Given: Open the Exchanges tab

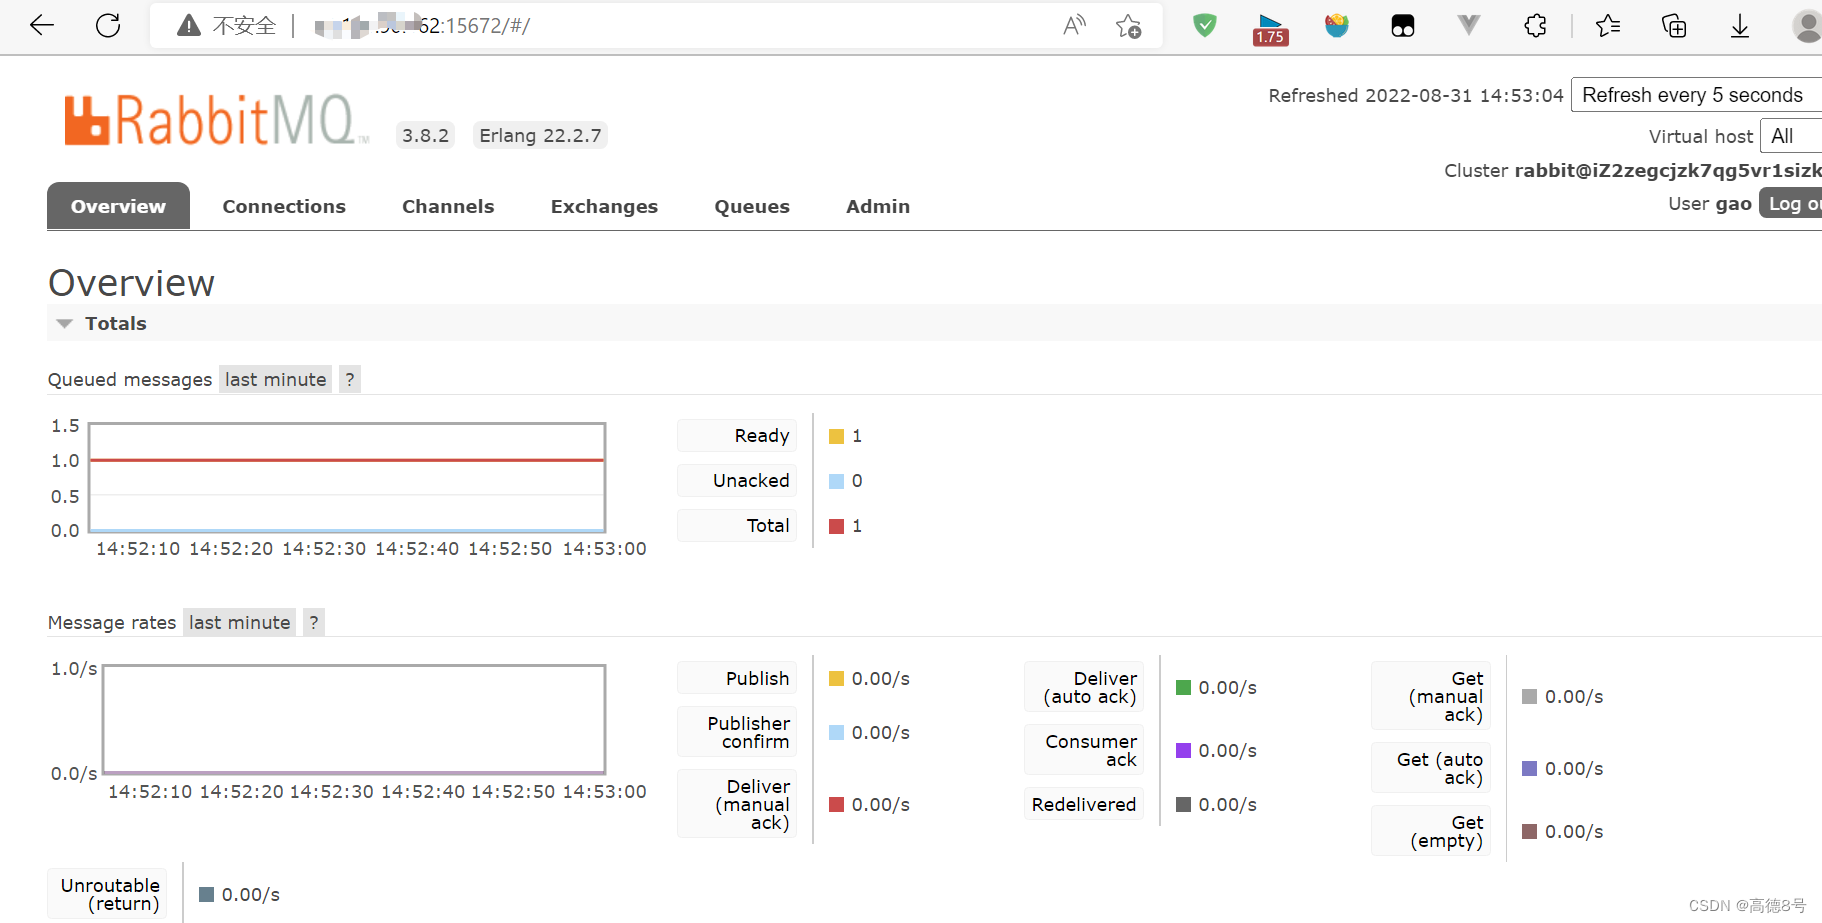Looking at the screenshot, I should (x=604, y=206).
